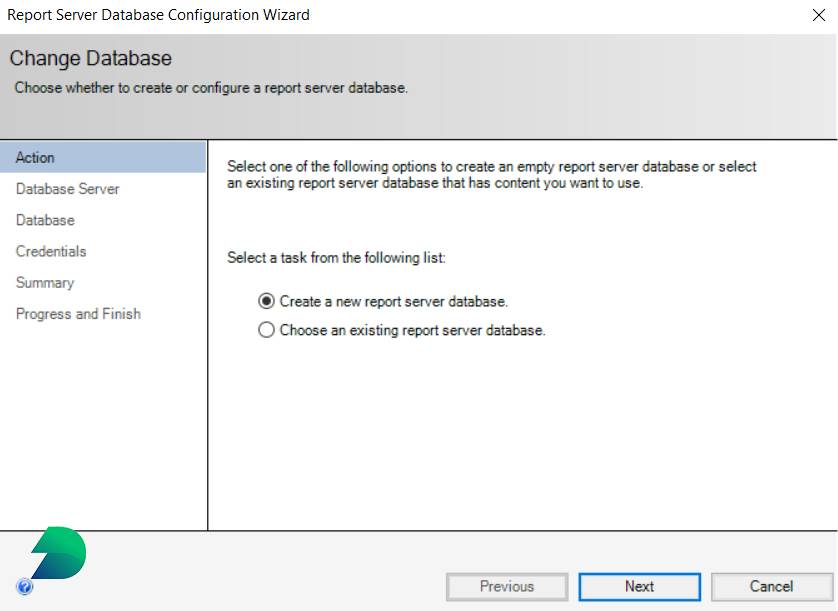838x611 pixels.
Task: Click the Previous button
Action: click(507, 587)
